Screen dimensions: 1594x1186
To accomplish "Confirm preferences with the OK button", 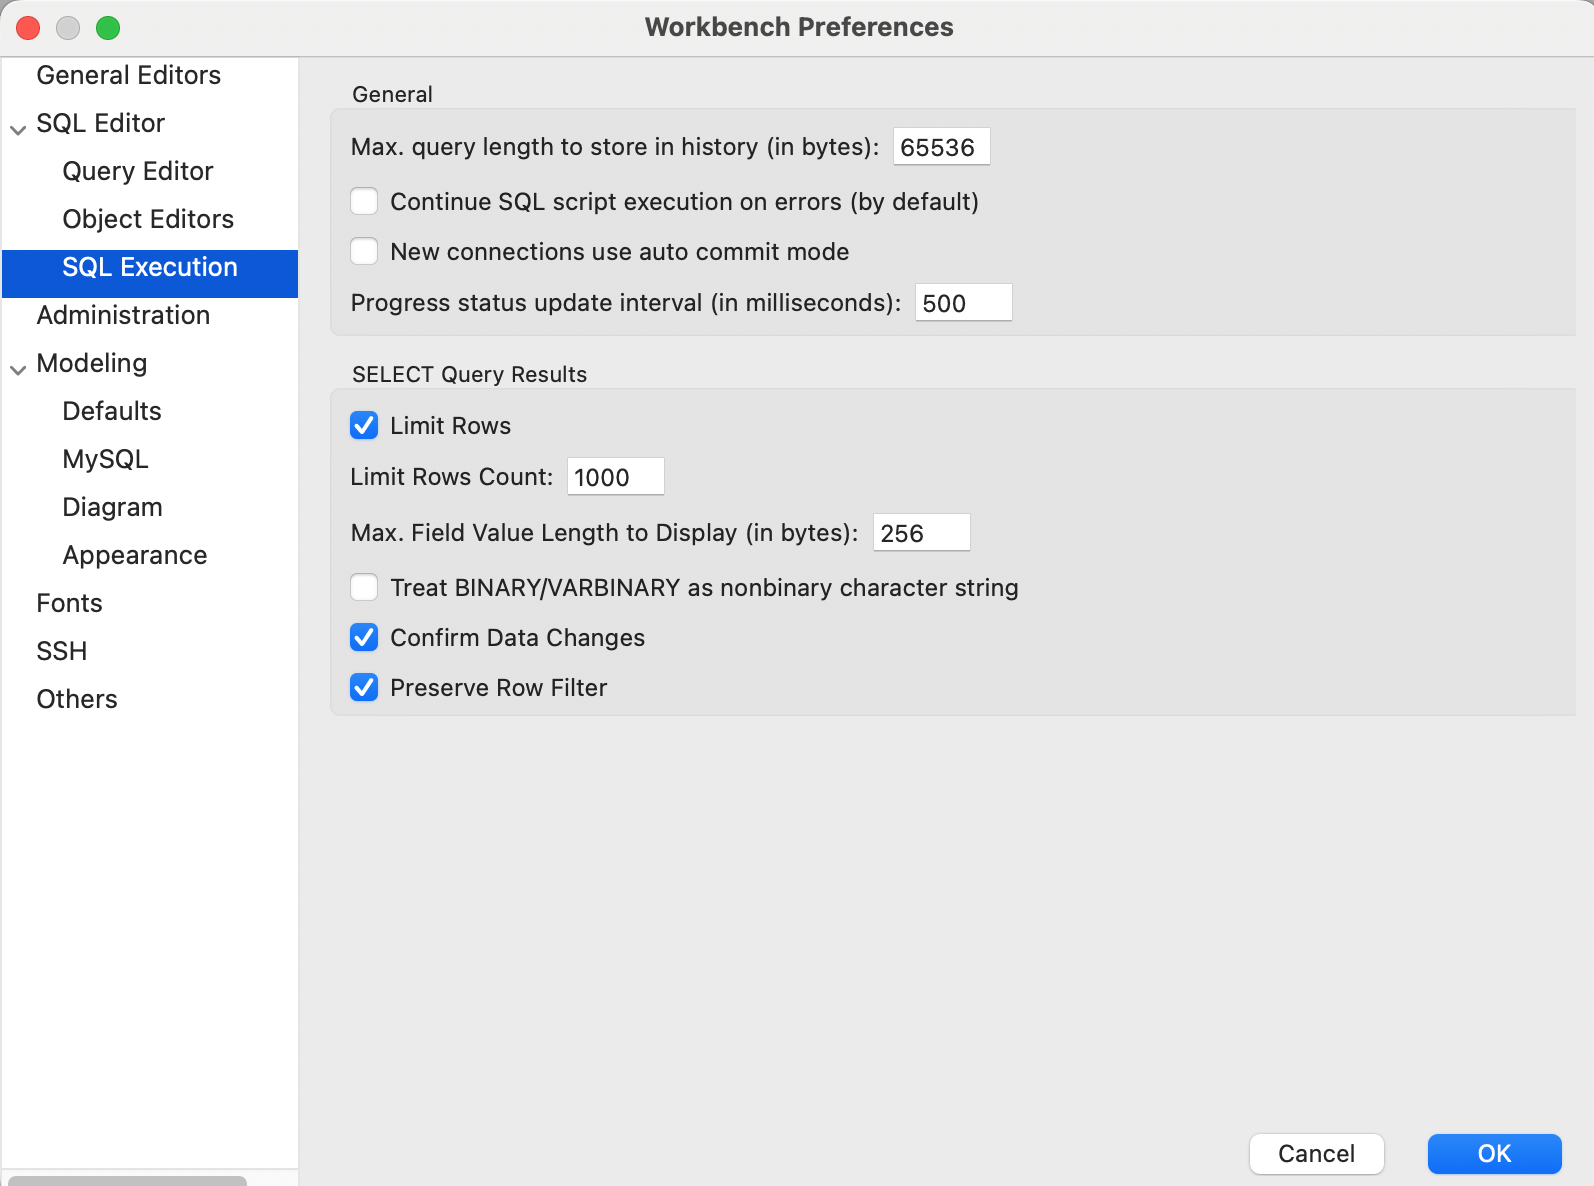I will 1494,1153.
